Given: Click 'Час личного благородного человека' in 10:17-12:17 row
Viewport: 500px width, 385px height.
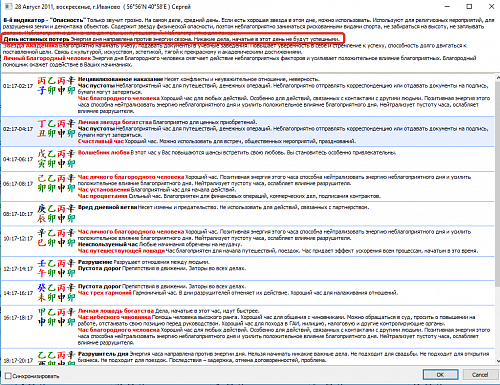Looking at the screenshot, I should [131, 231].
